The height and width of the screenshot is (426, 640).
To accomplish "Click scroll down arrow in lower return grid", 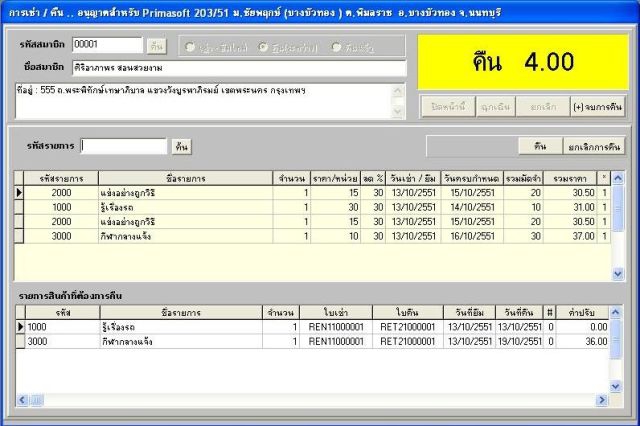I will [x=617, y=386].
